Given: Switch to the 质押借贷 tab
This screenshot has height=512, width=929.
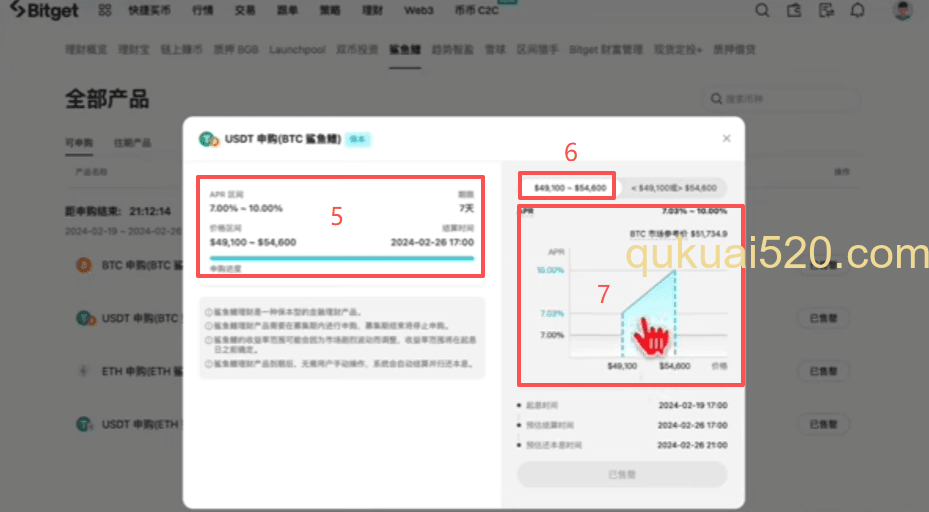Looking at the screenshot, I should 734,50.
